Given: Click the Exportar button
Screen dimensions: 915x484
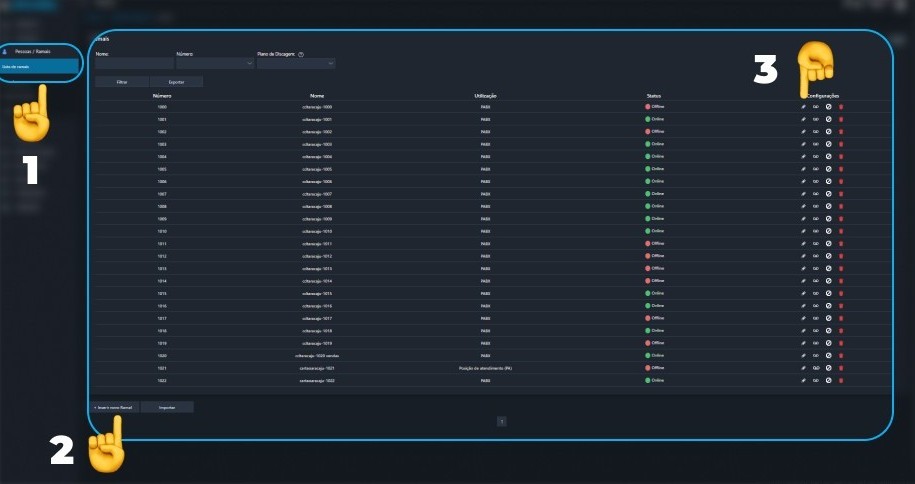Looking at the screenshot, I should 176,82.
